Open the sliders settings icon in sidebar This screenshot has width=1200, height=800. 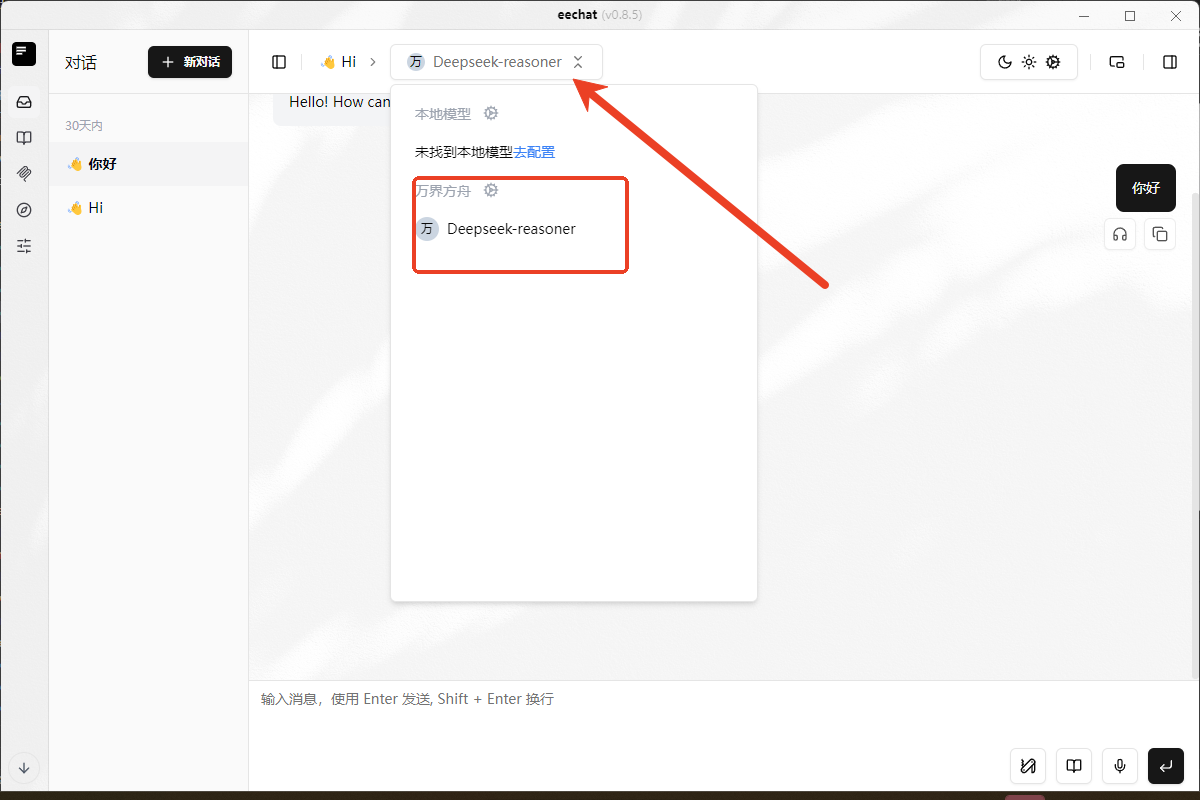click(24, 246)
